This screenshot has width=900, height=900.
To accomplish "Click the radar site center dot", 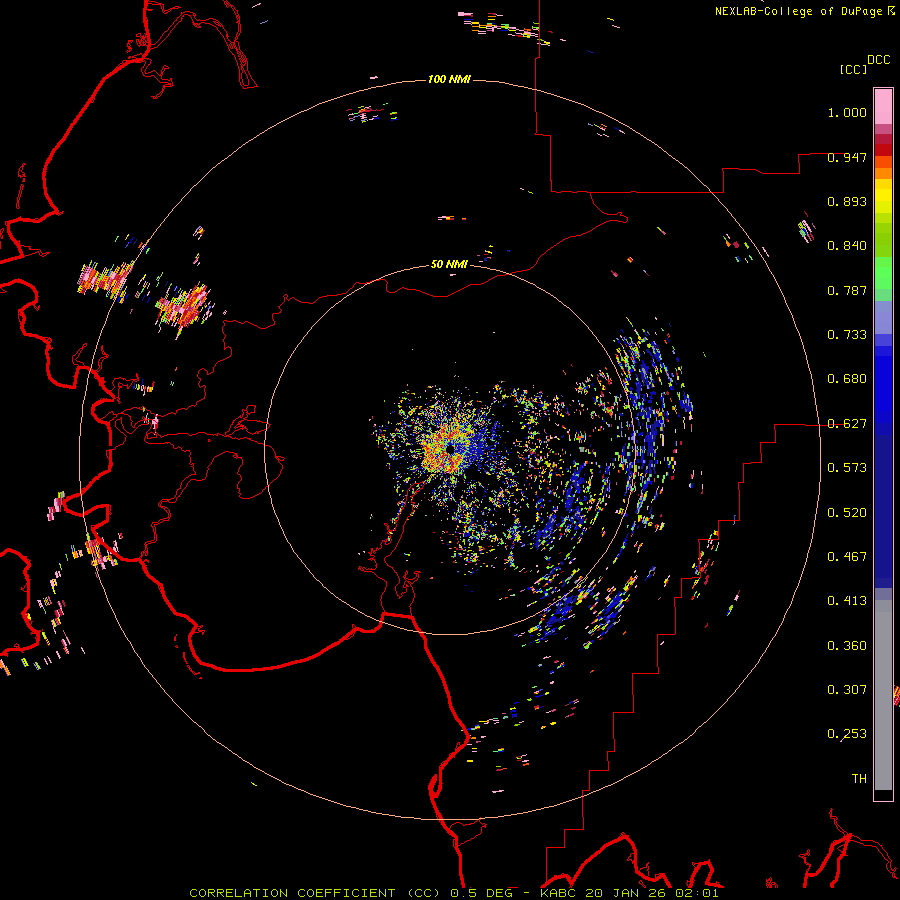I will 451,448.
